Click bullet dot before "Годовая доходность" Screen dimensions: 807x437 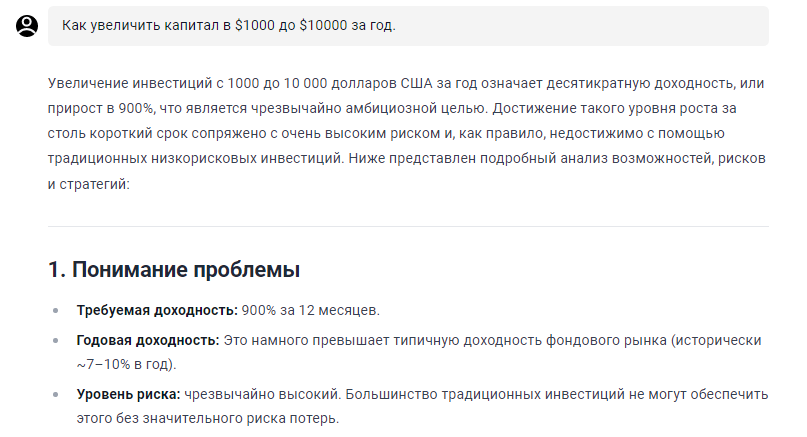pos(56,340)
